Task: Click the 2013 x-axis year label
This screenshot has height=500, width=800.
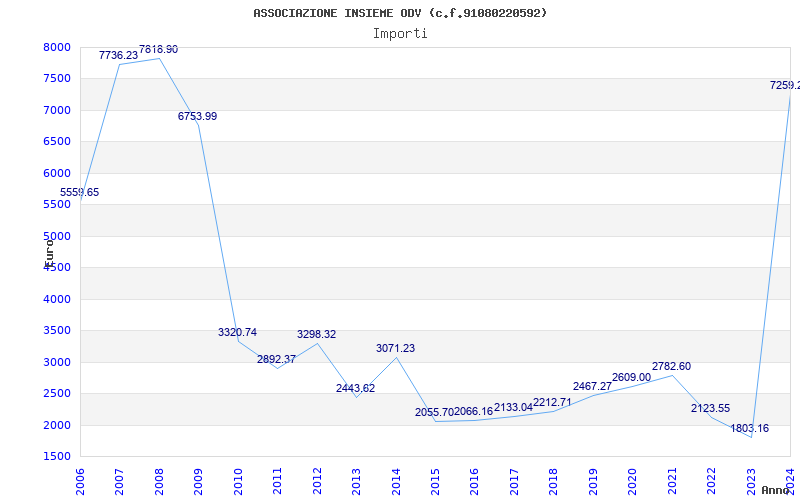Action: (x=356, y=482)
